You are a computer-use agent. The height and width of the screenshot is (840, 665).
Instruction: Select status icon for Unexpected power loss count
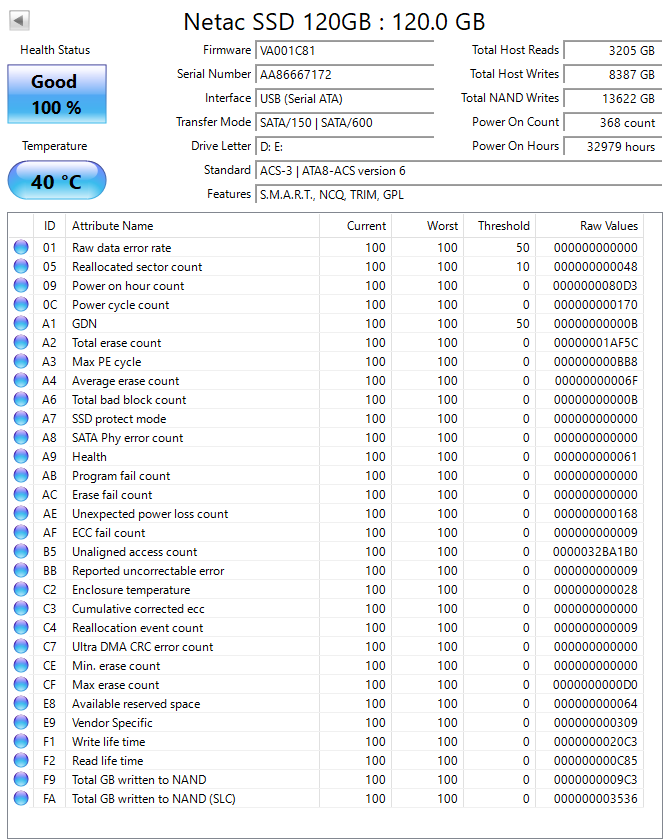(x=21, y=514)
